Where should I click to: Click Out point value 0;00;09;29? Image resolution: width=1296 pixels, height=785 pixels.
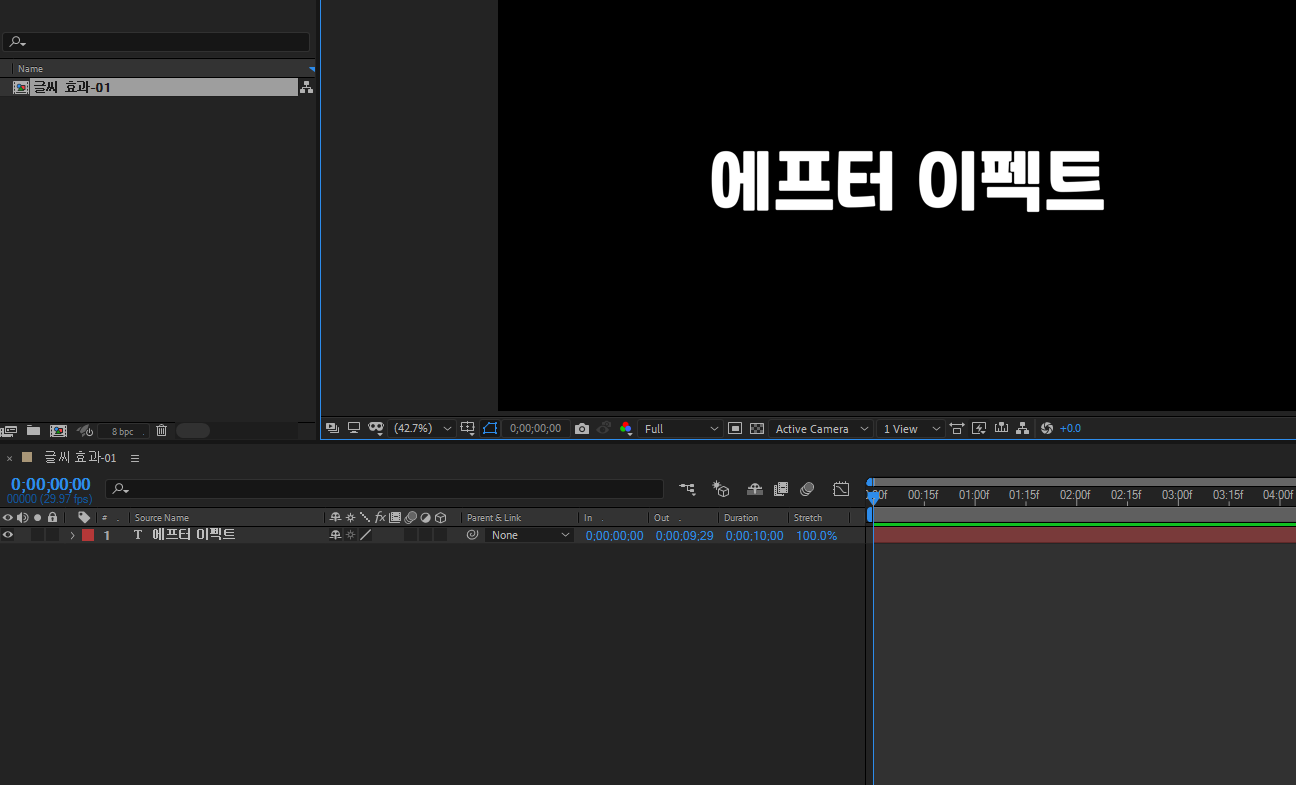pos(684,535)
